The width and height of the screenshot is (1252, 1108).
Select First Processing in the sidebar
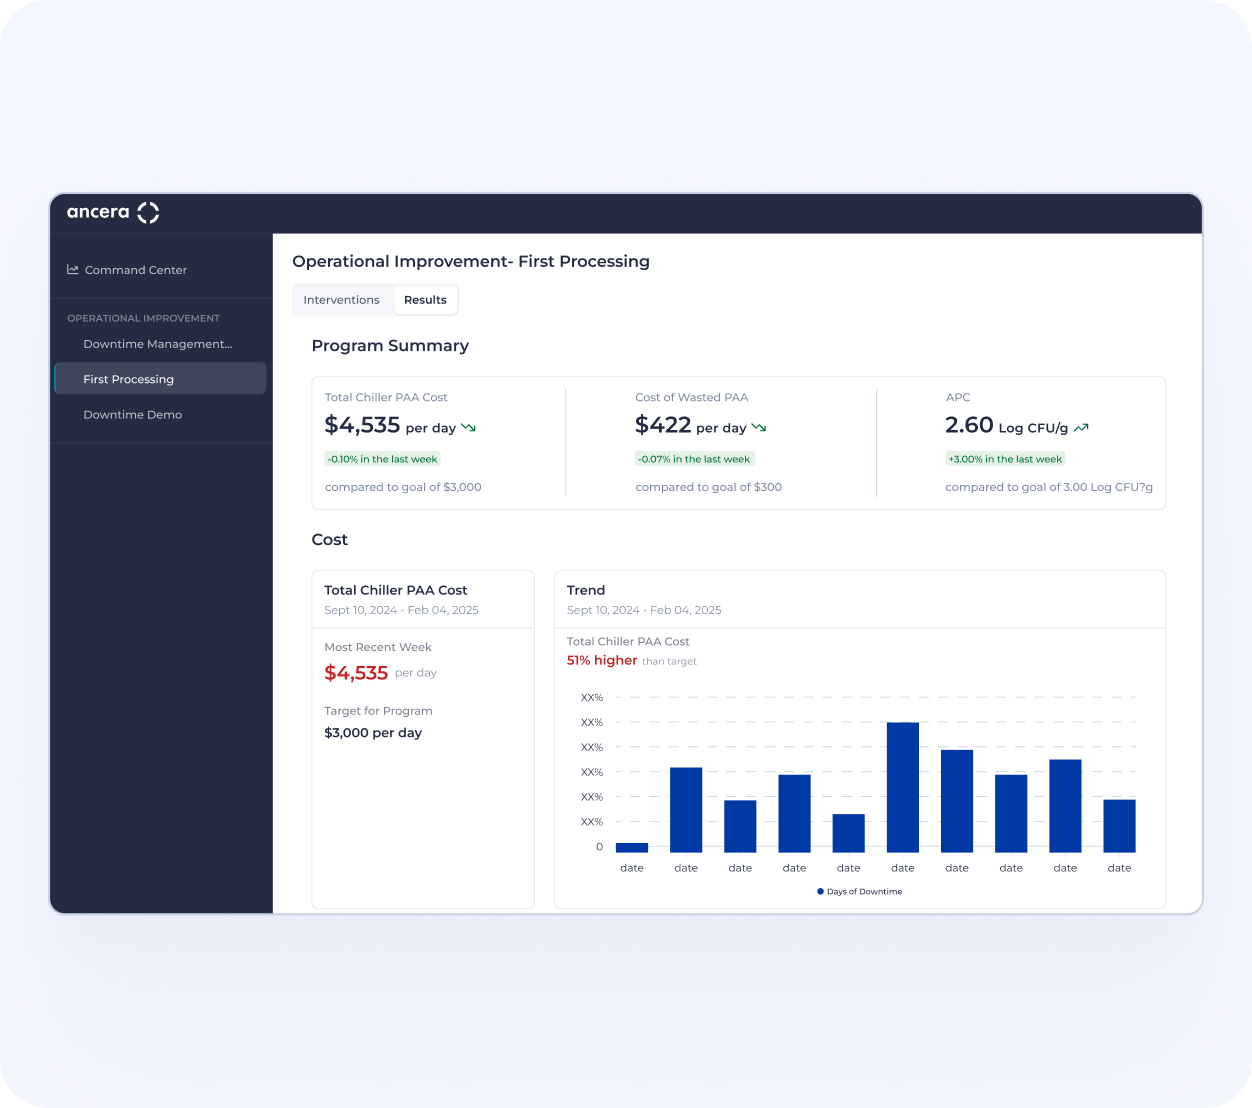(160, 379)
